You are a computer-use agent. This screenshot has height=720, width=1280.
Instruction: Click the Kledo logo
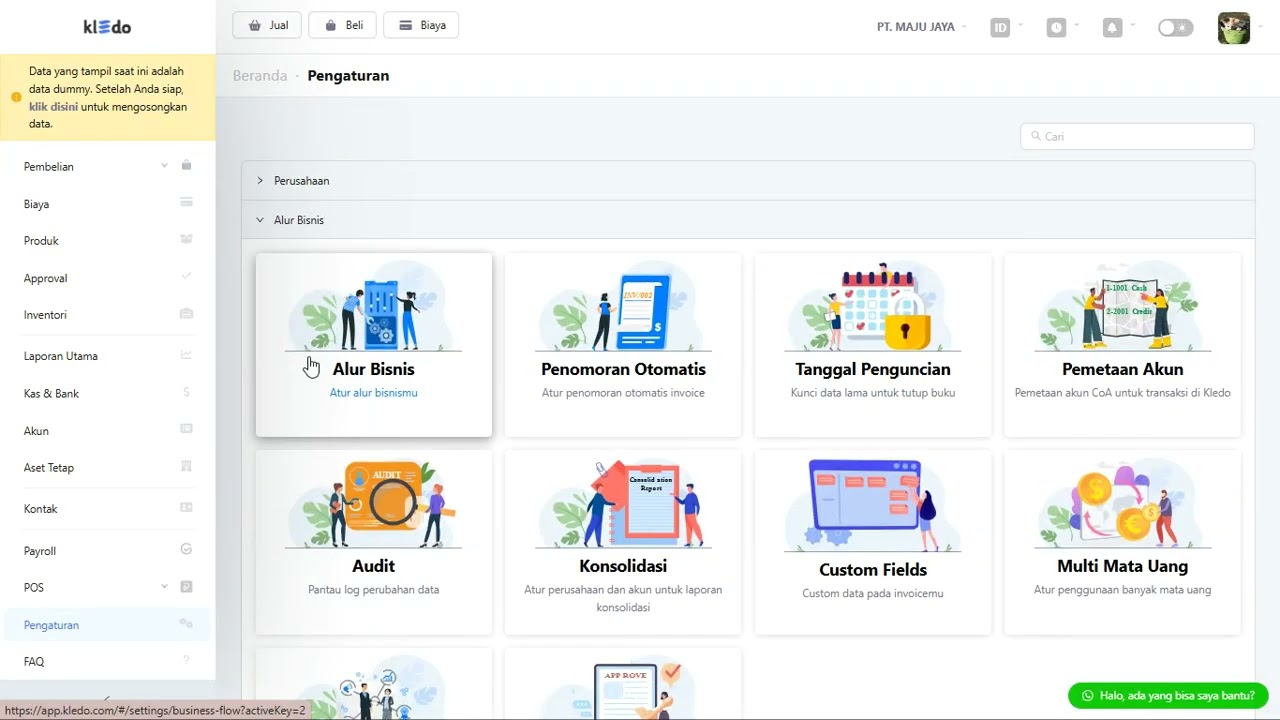tap(107, 27)
